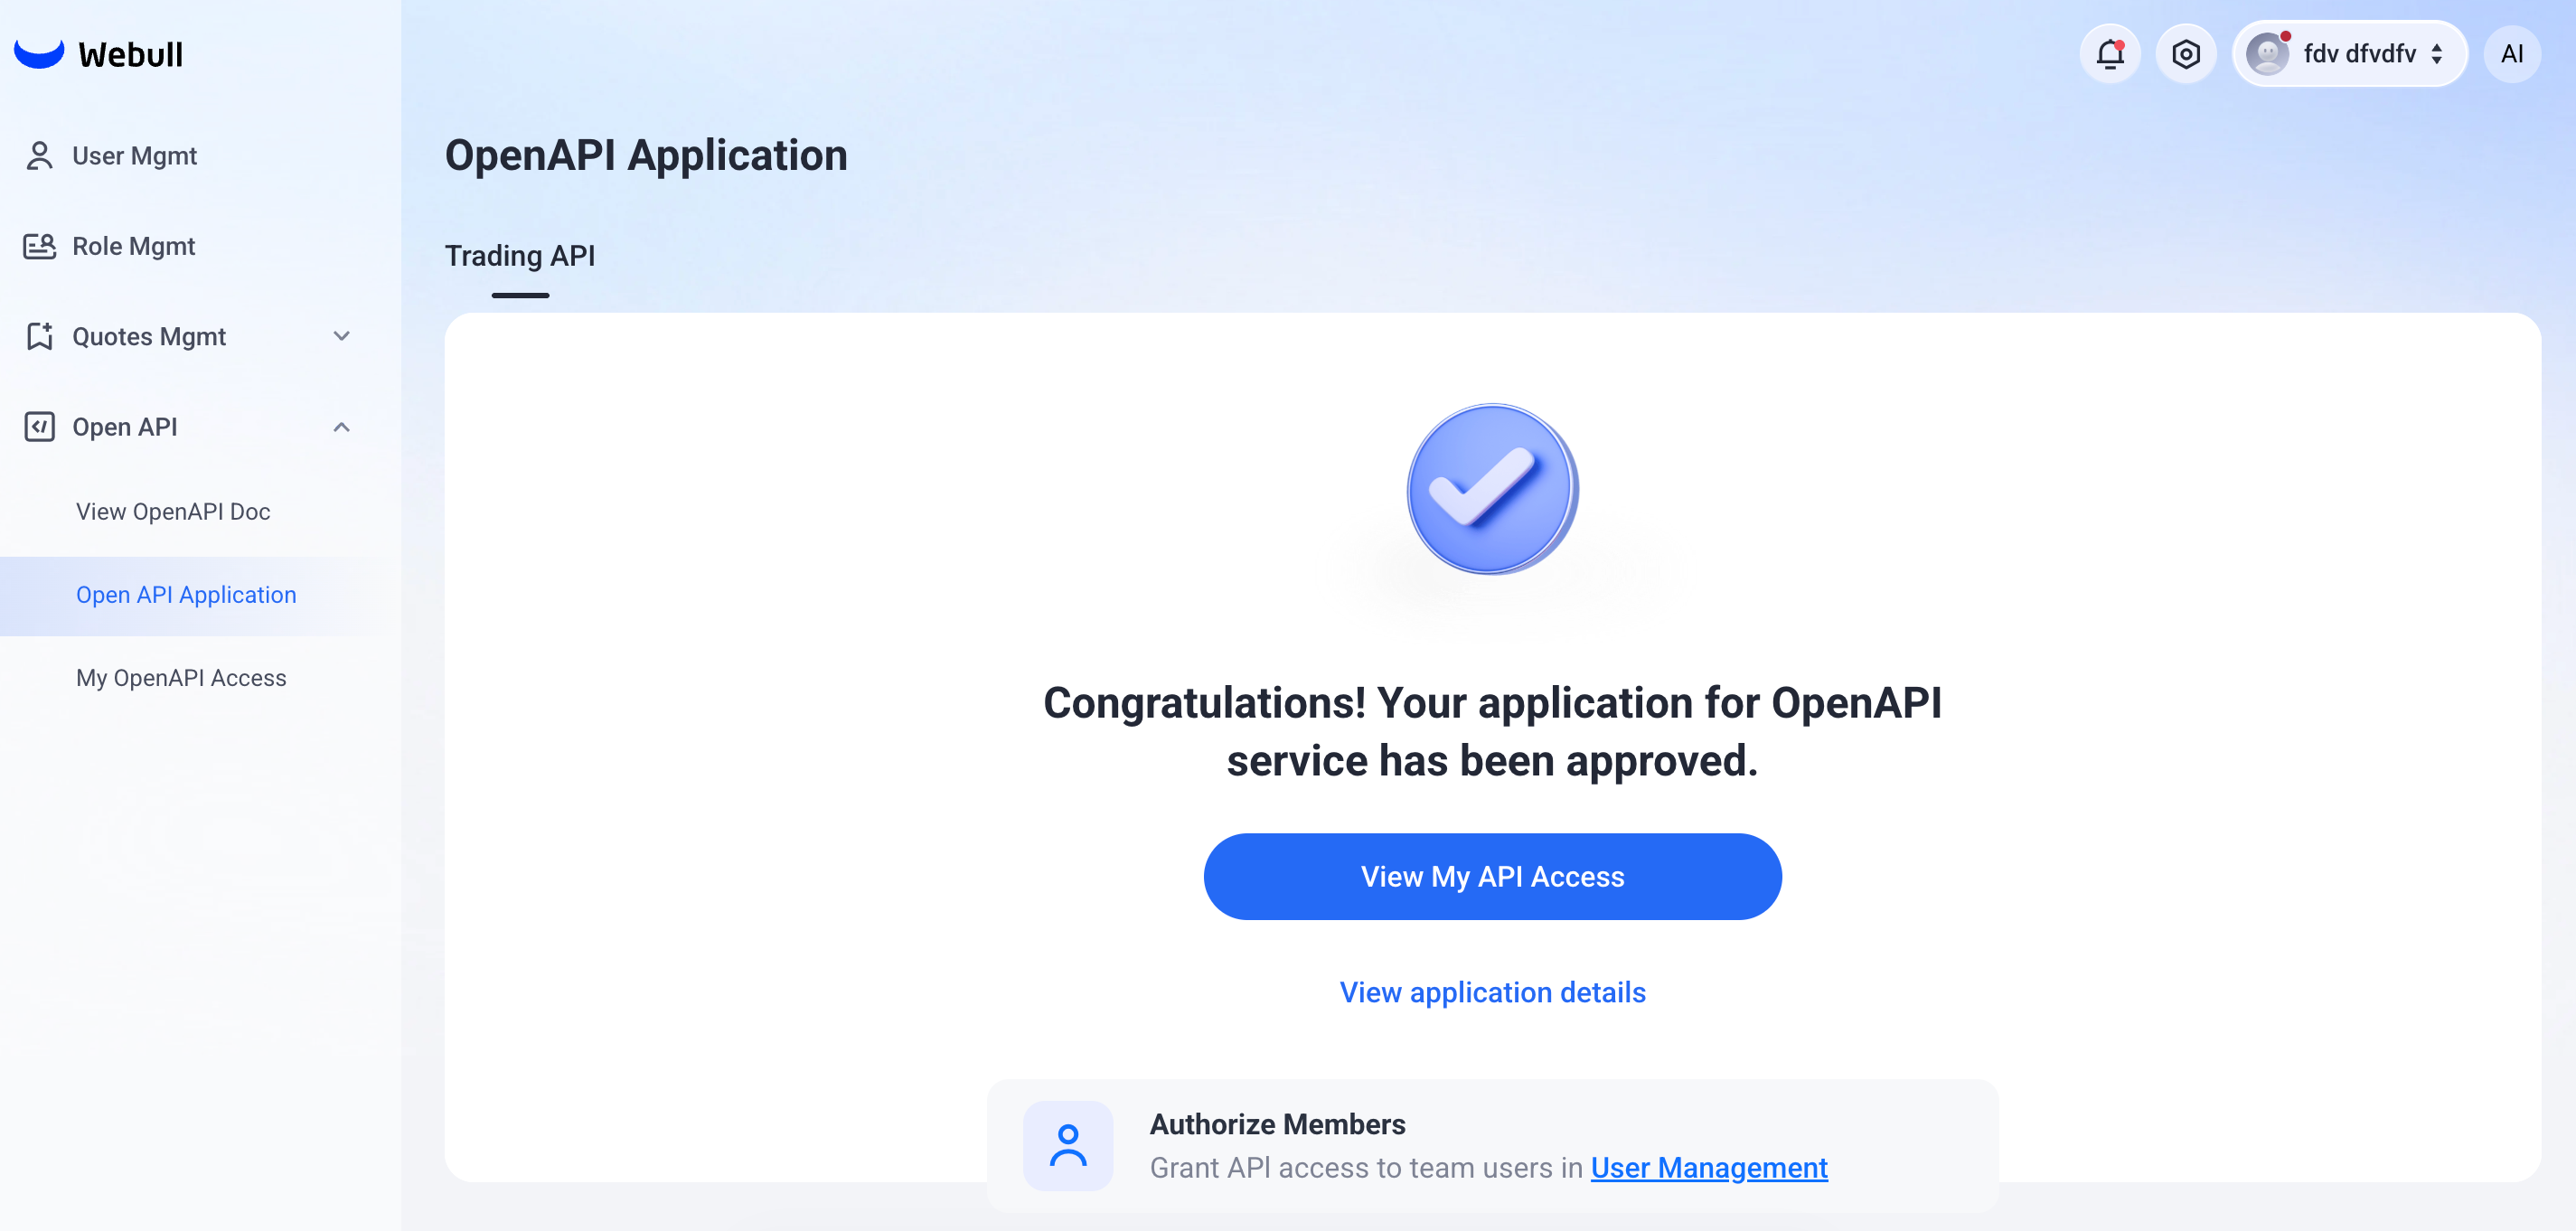2576x1231 pixels.
Task: Click the Webull logo
Action: [x=99, y=54]
